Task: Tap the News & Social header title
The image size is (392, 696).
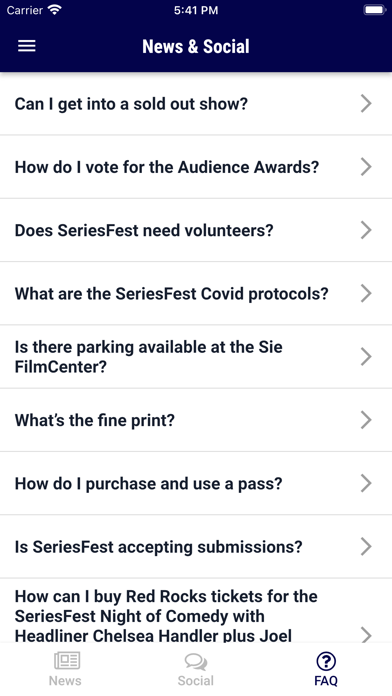Action: click(x=196, y=46)
